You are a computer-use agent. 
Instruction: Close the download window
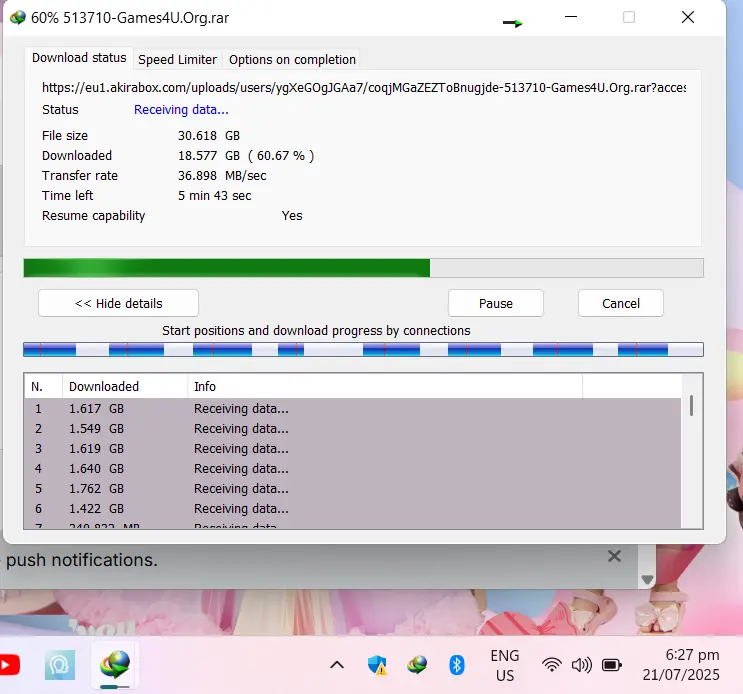(688, 17)
